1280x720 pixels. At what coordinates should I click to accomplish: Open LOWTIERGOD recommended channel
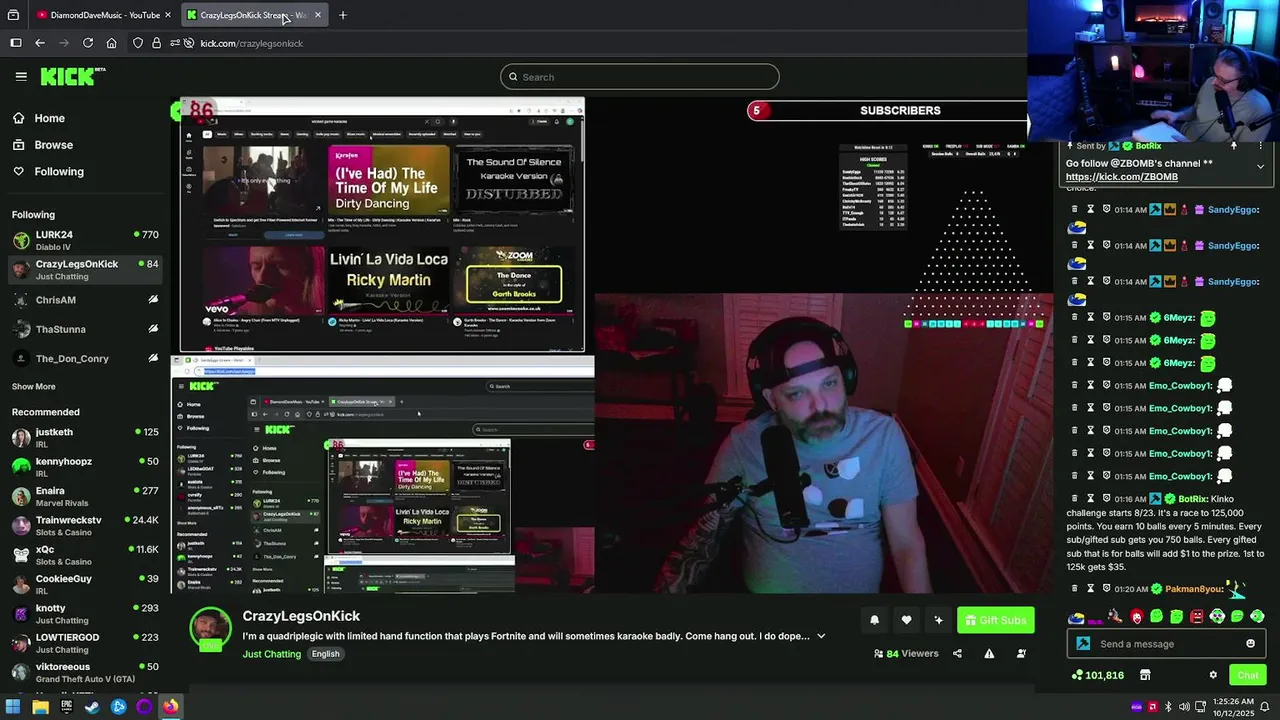85,643
